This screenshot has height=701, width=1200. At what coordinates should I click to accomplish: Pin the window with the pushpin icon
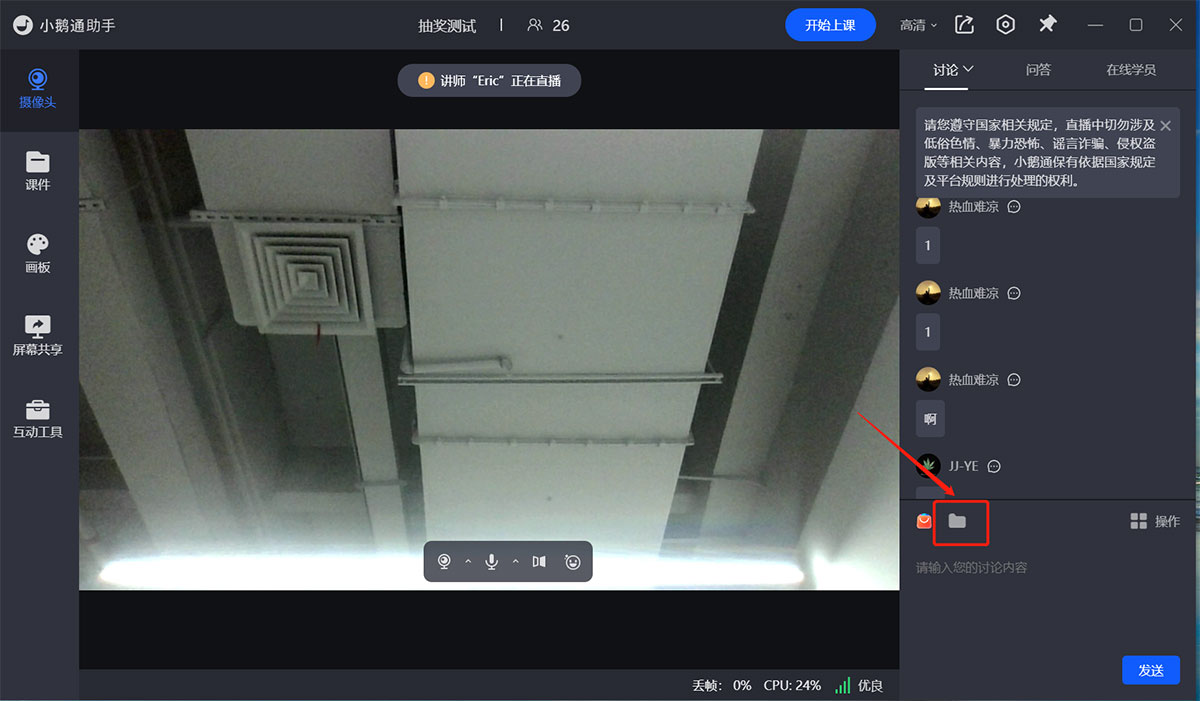pos(1047,25)
